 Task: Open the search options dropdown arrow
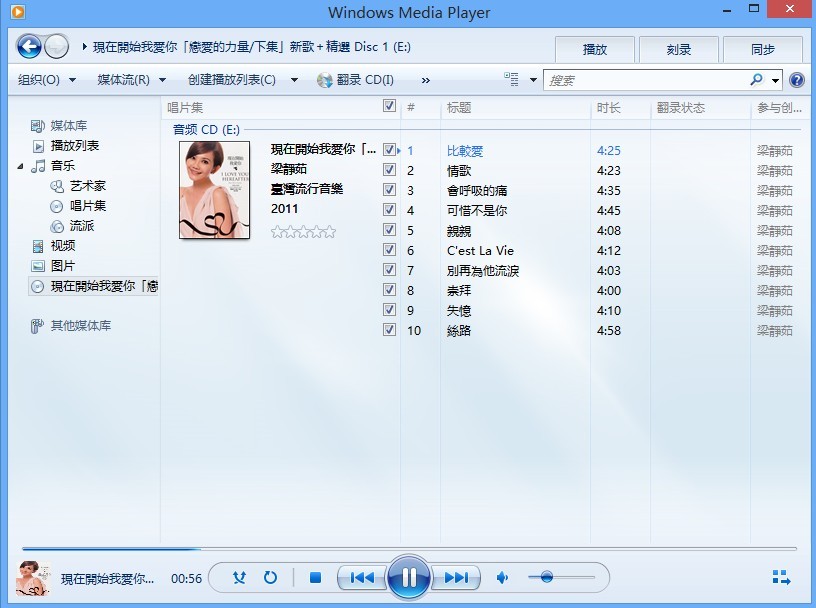pyautogui.click(x=775, y=80)
